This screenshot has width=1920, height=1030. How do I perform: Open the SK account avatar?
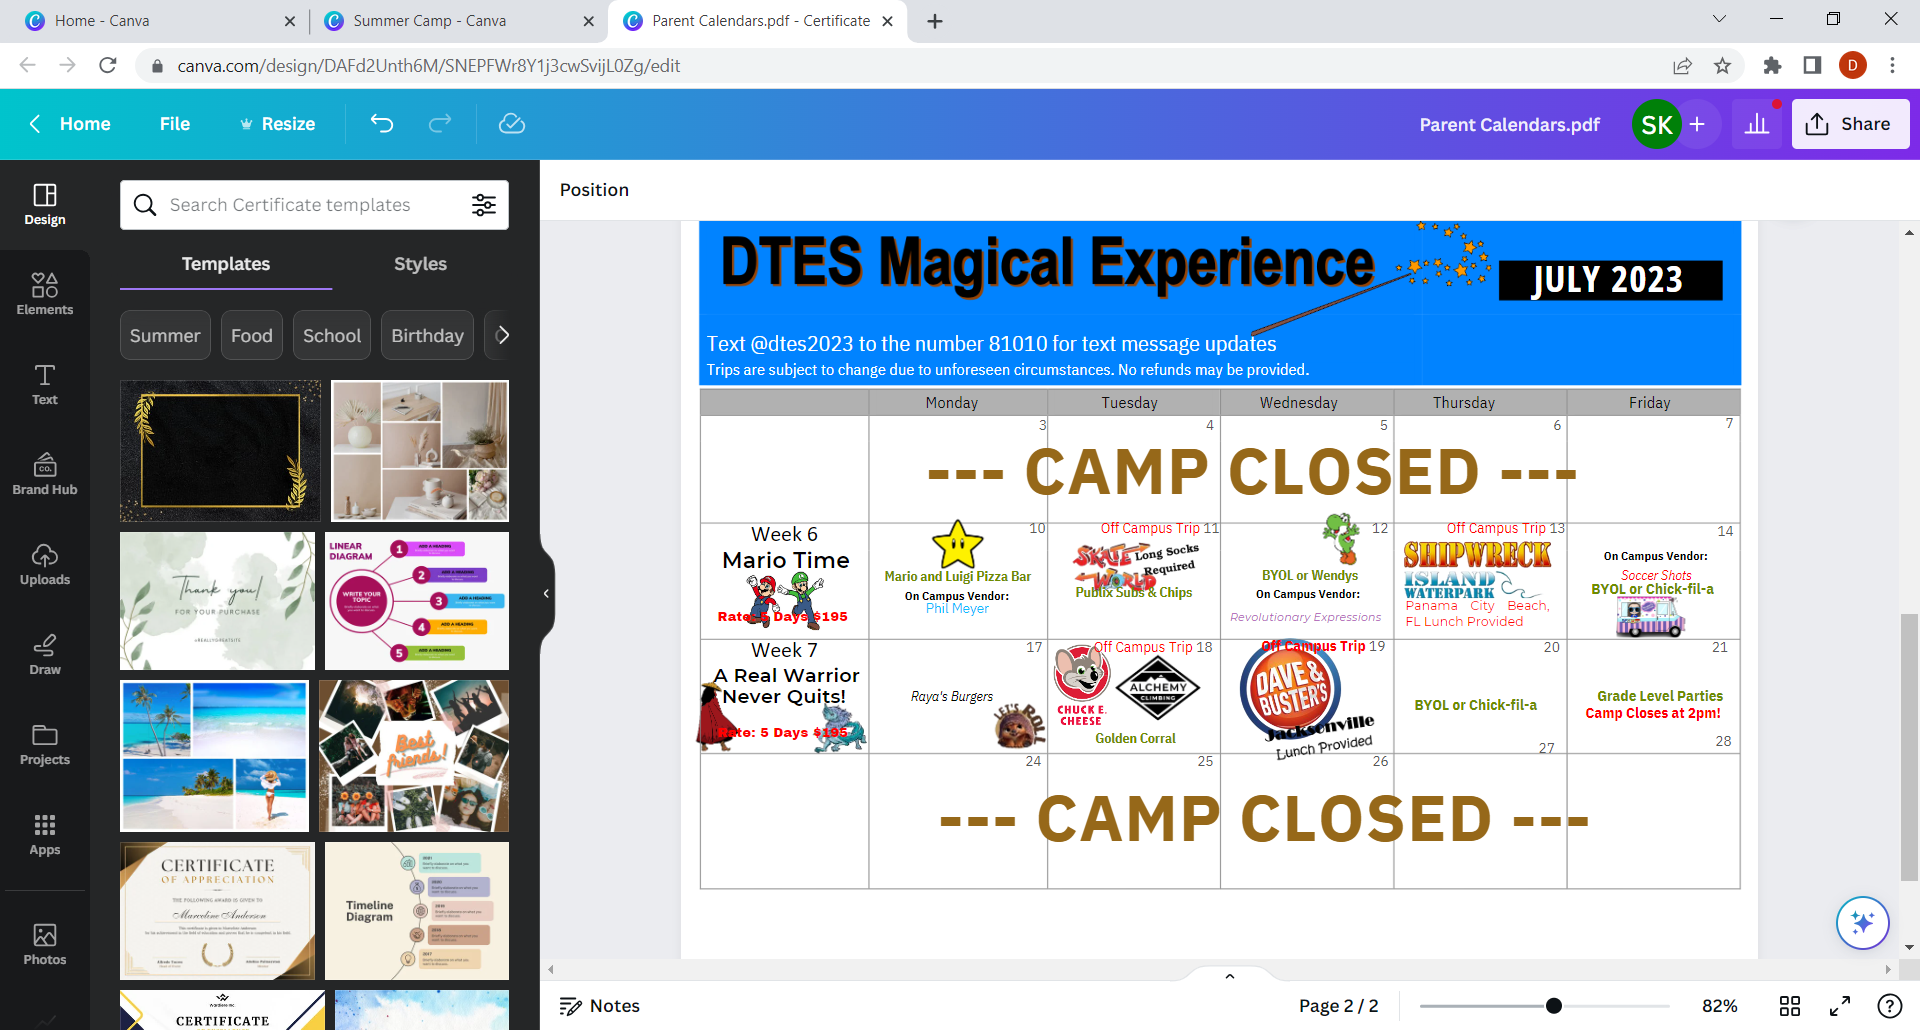[x=1656, y=124]
